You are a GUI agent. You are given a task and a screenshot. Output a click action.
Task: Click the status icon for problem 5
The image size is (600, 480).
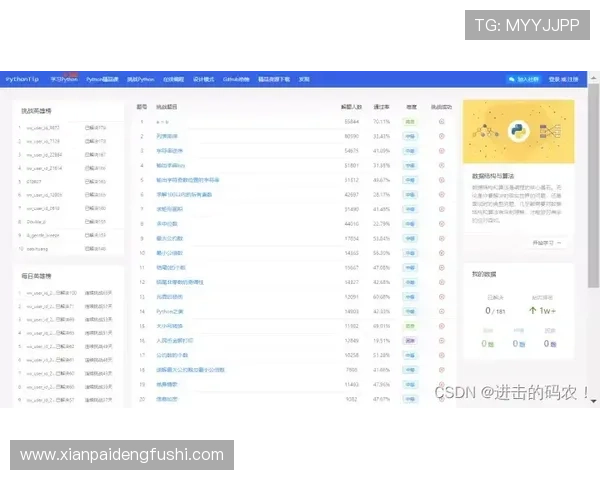tap(441, 180)
